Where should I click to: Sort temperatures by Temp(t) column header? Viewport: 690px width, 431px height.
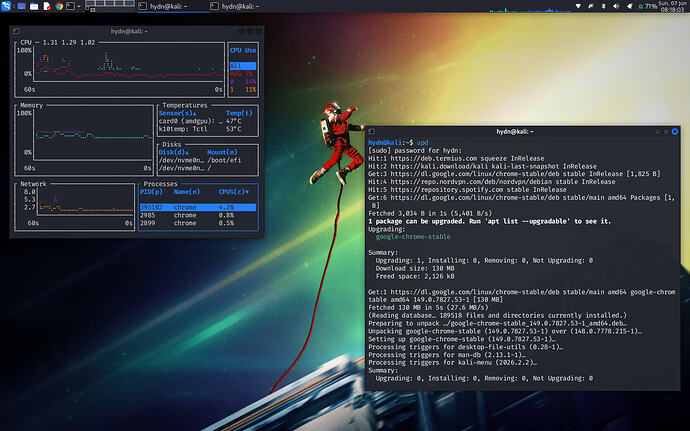239,113
